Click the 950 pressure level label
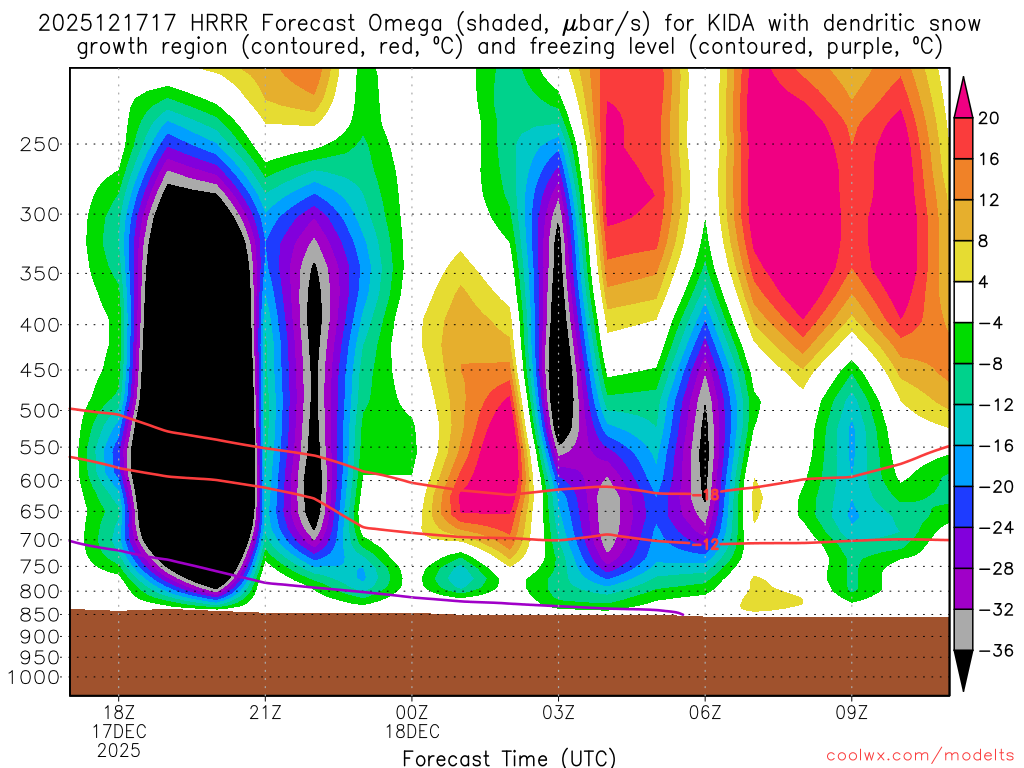Image resolution: width=1024 pixels, height=768 pixels. pyautogui.click(x=40, y=658)
